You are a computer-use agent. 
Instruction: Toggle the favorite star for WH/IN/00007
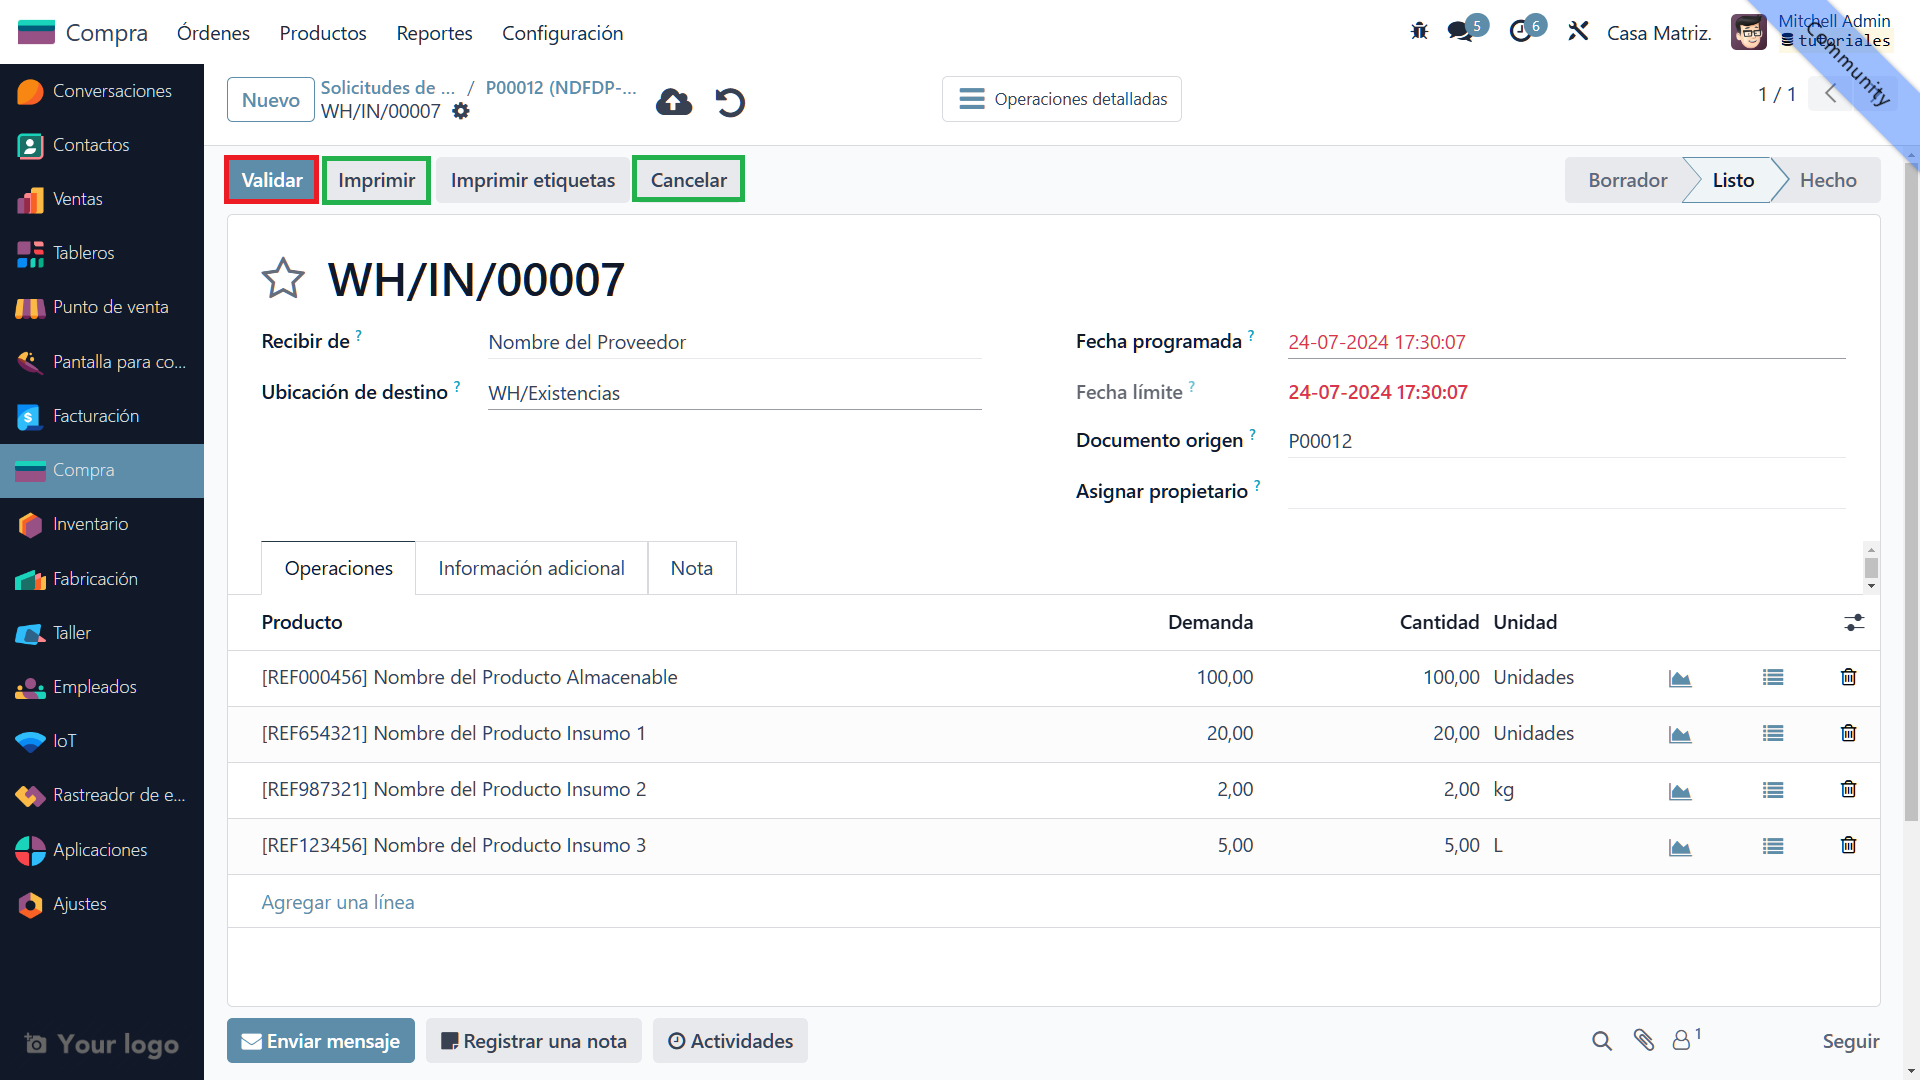283,279
